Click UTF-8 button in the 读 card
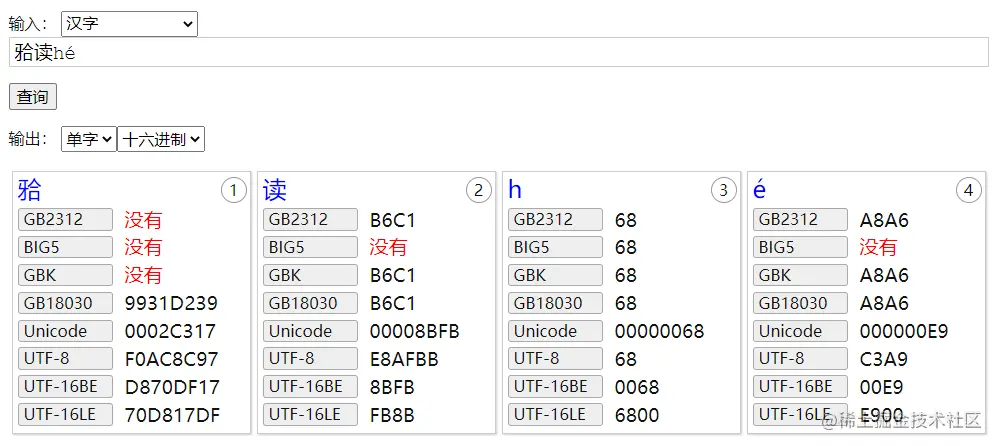This screenshot has height=446, width=997. (x=310, y=359)
